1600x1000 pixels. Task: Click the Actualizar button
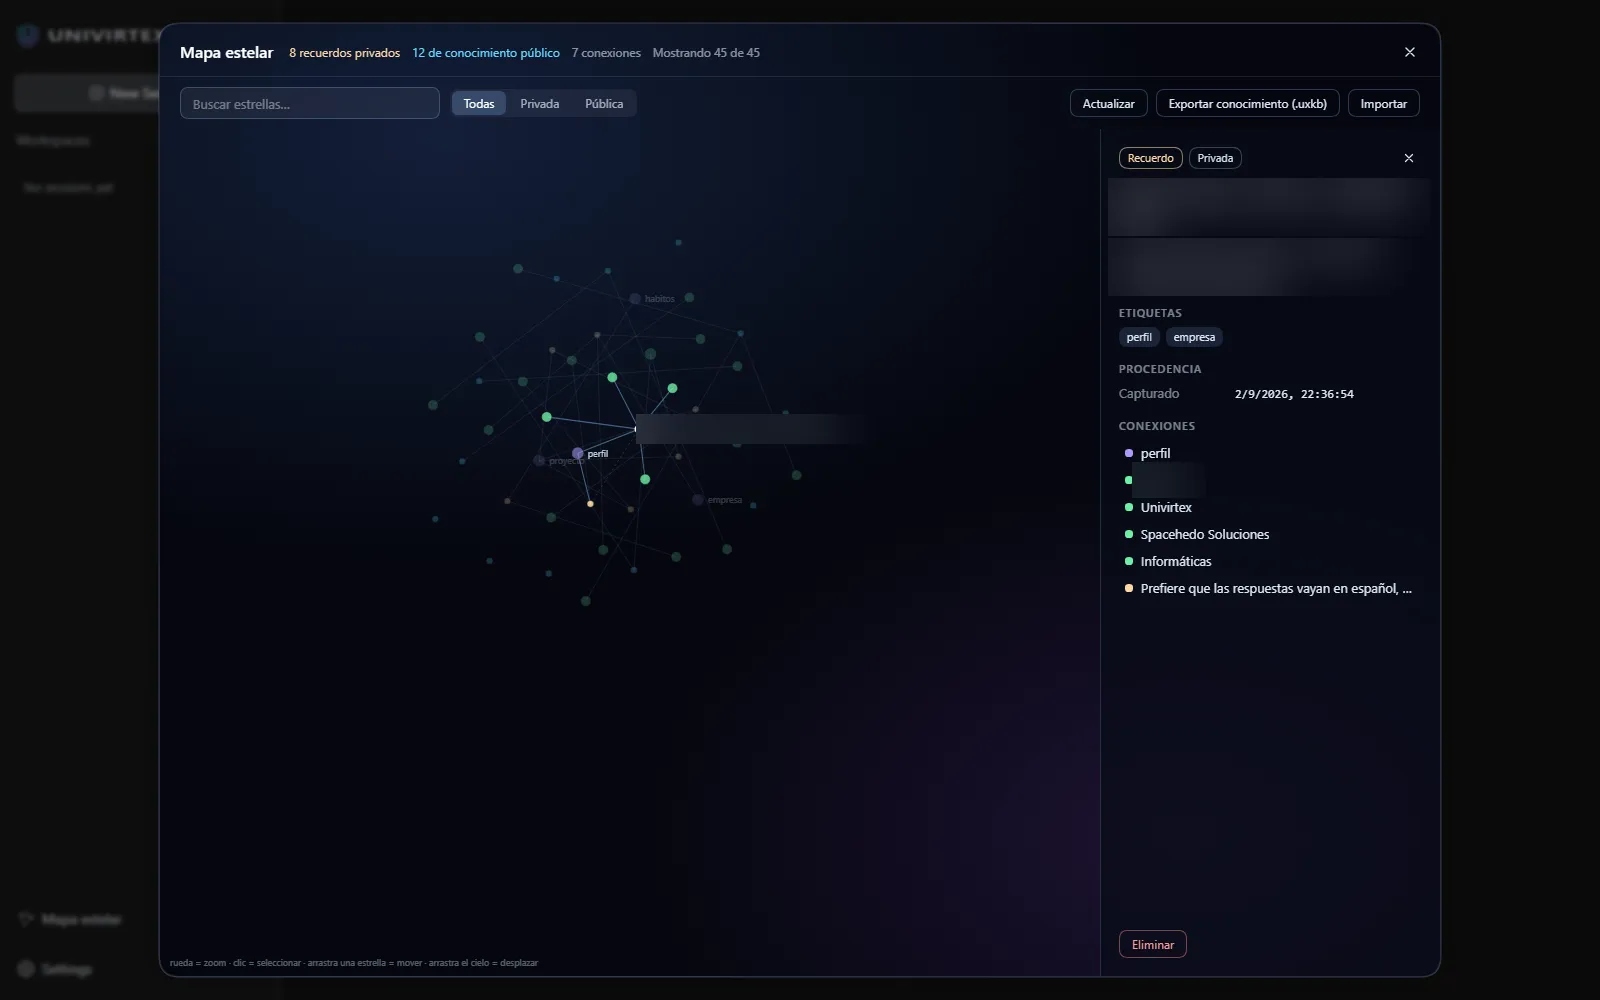[1108, 103]
